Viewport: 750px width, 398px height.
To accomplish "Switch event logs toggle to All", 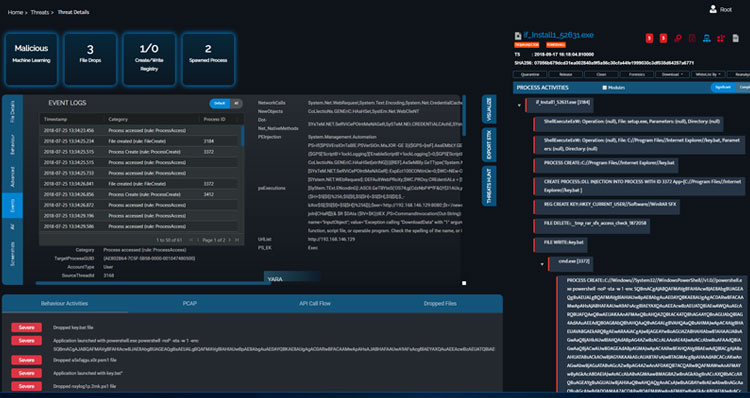I will [236, 103].
